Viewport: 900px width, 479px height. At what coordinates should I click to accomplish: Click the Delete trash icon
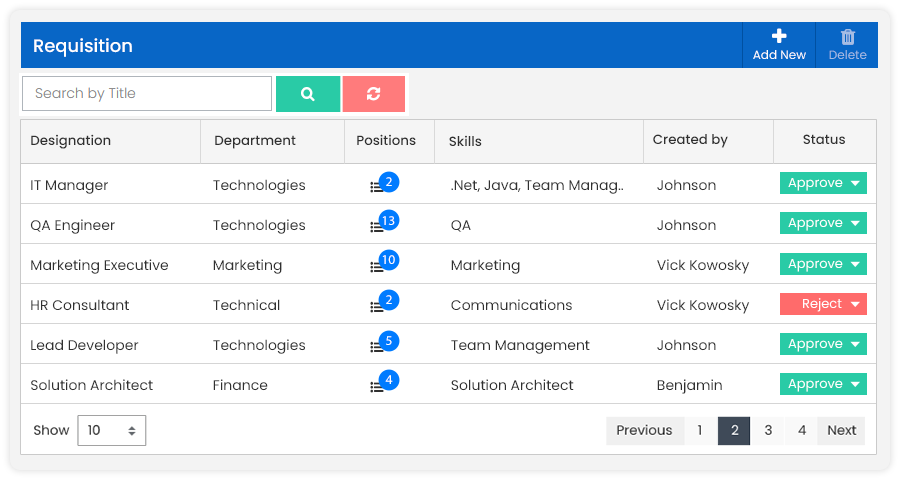tap(847, 37)
